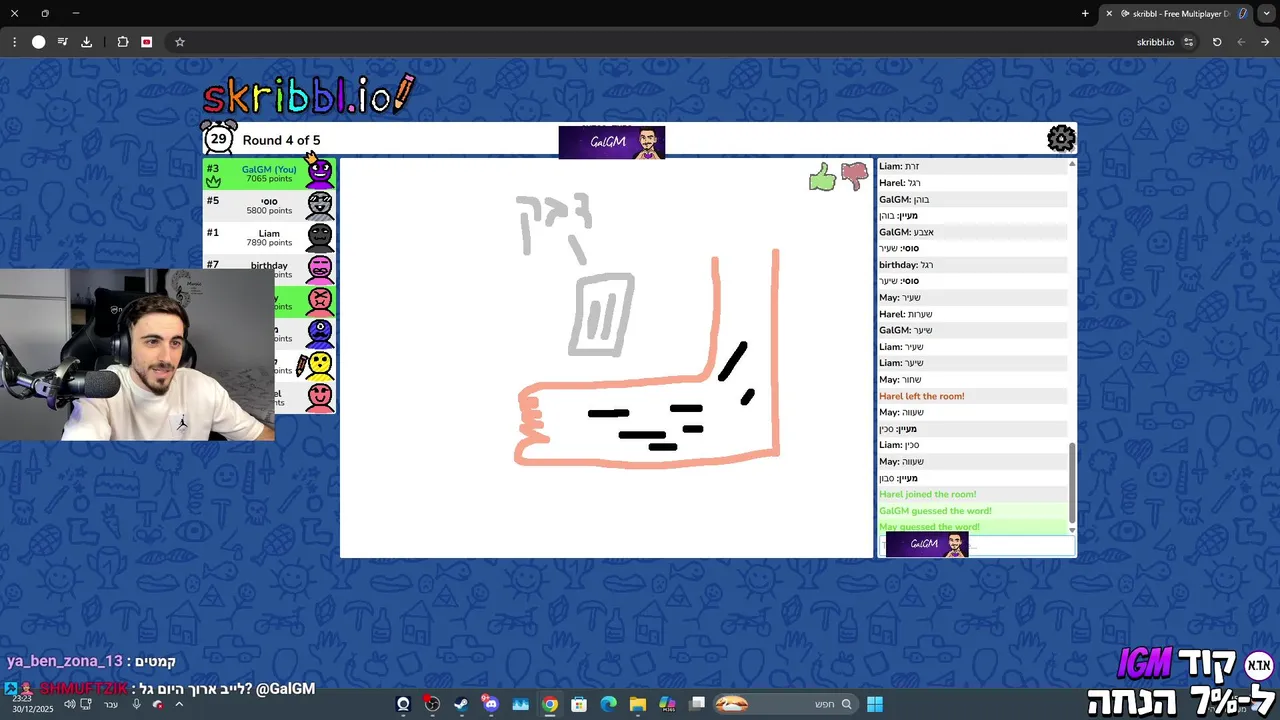This screenshot has height=720, width=1280.
Task: Click the skribbl.io logo
Action: tap(308, 95)
